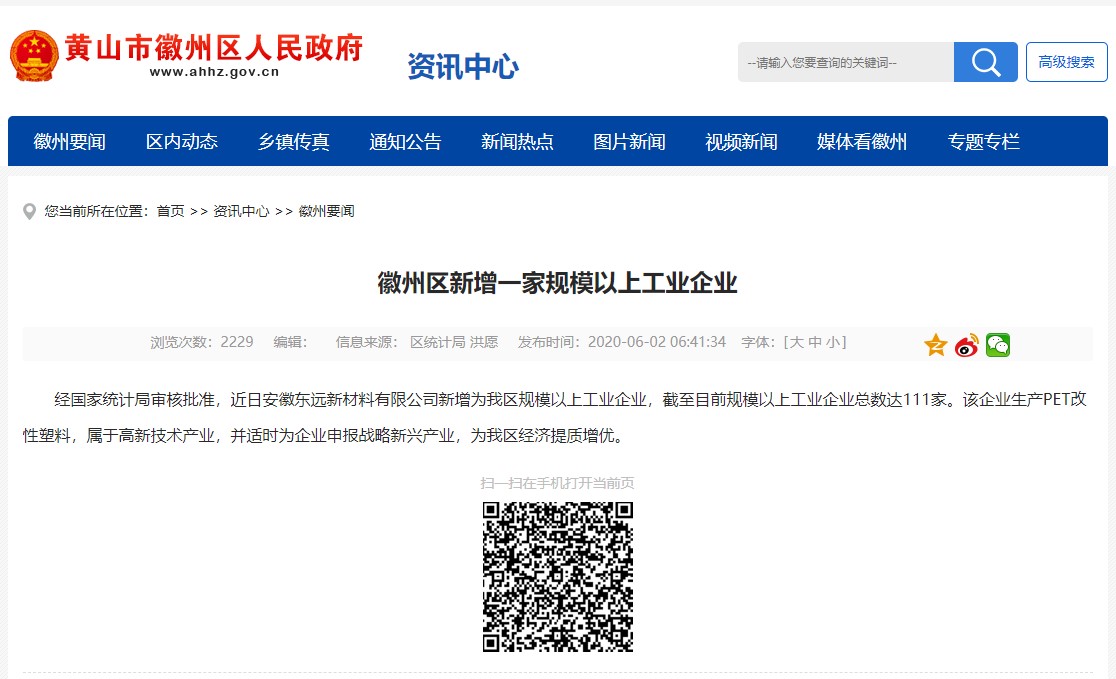Open 高级搜索 advanced search
Image resolution: width=1116 pixels, height=679 pixels.
[x=1066, y=62]
